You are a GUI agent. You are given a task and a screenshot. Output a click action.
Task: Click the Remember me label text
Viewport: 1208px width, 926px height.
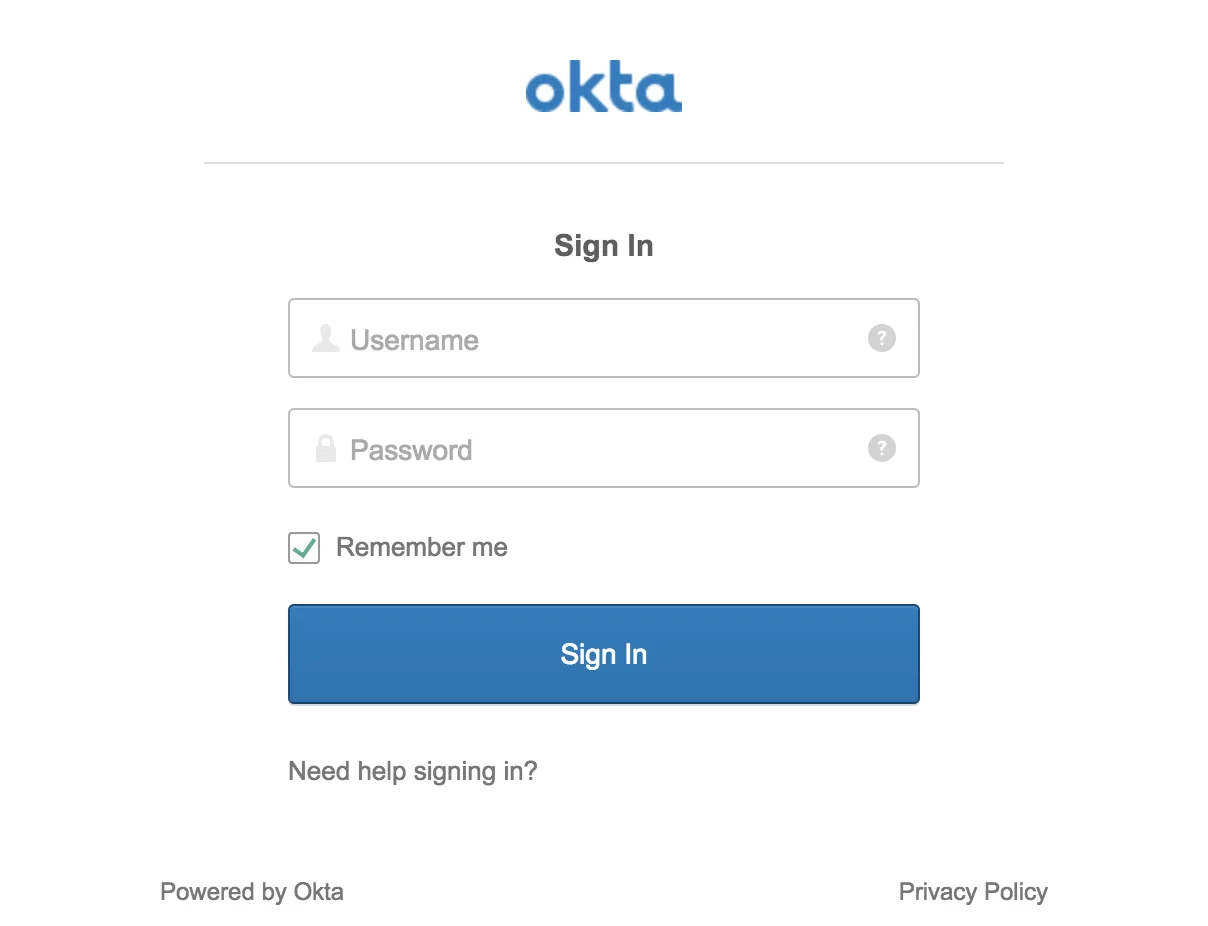click(x=422, y=547)
